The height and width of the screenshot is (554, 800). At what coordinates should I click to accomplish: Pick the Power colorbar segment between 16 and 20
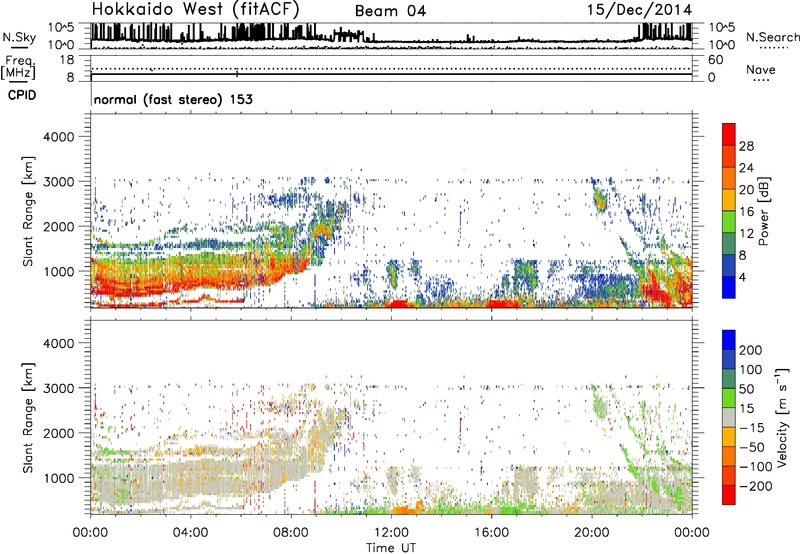click(729, 200)
